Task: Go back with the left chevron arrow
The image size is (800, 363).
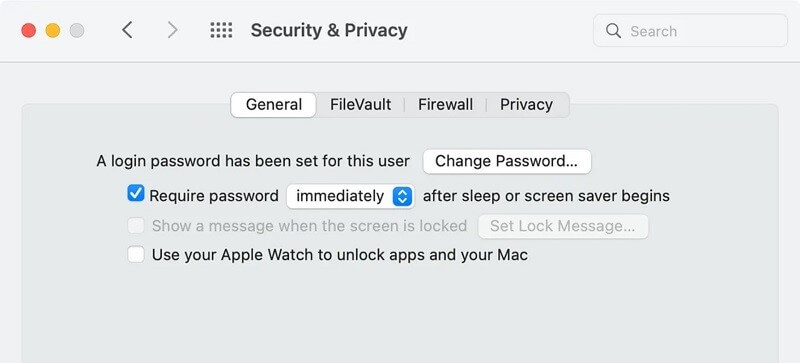Action: point(127,30)
